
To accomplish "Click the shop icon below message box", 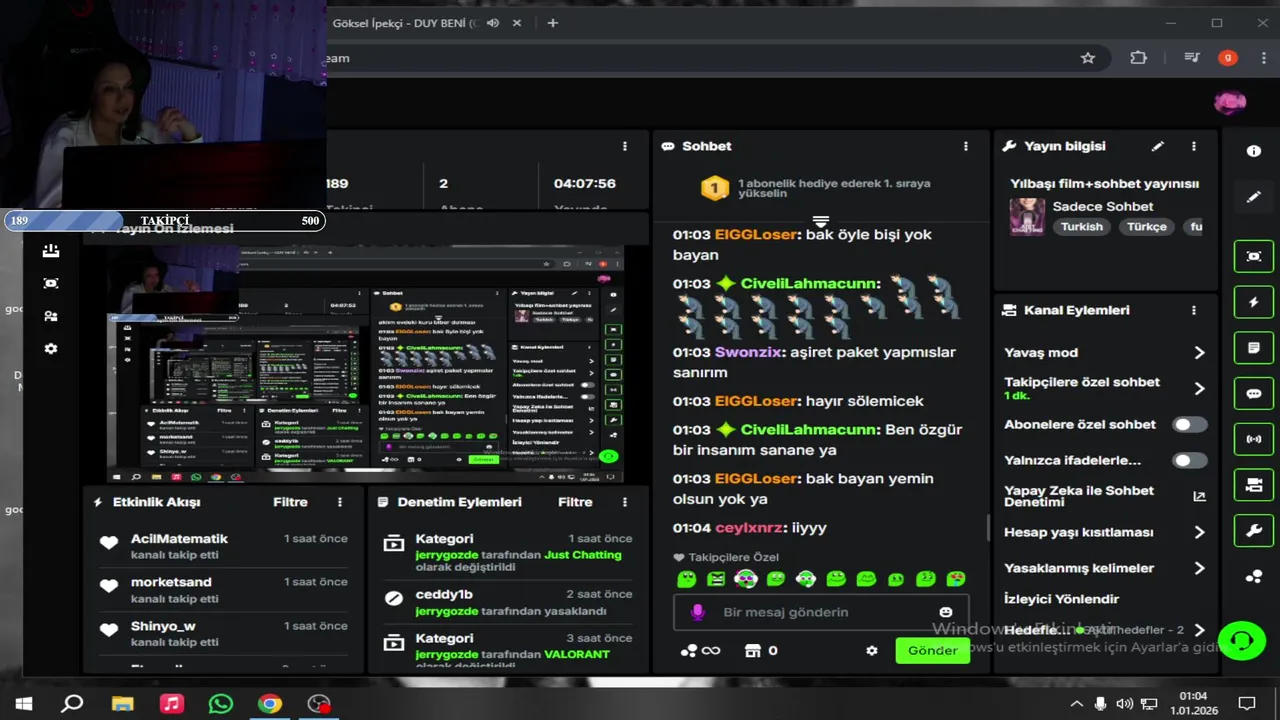I will point(753,651).
